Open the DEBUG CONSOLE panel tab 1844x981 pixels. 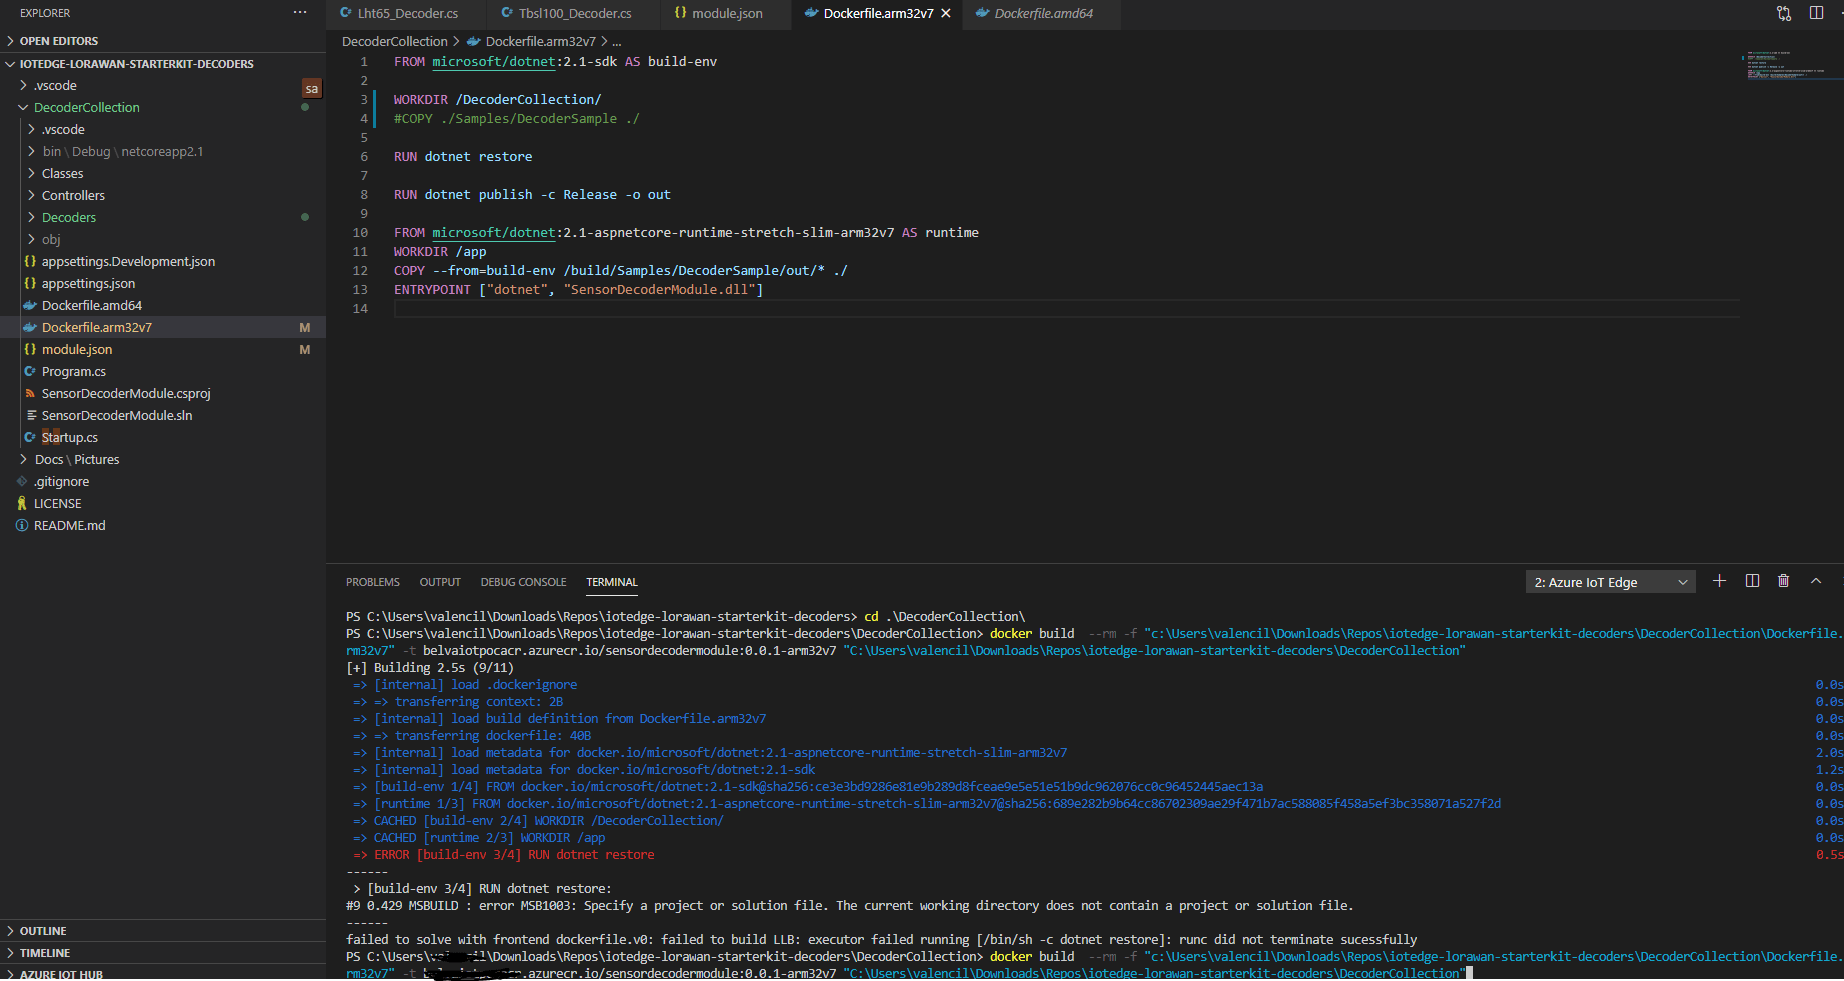click(523, 582)
